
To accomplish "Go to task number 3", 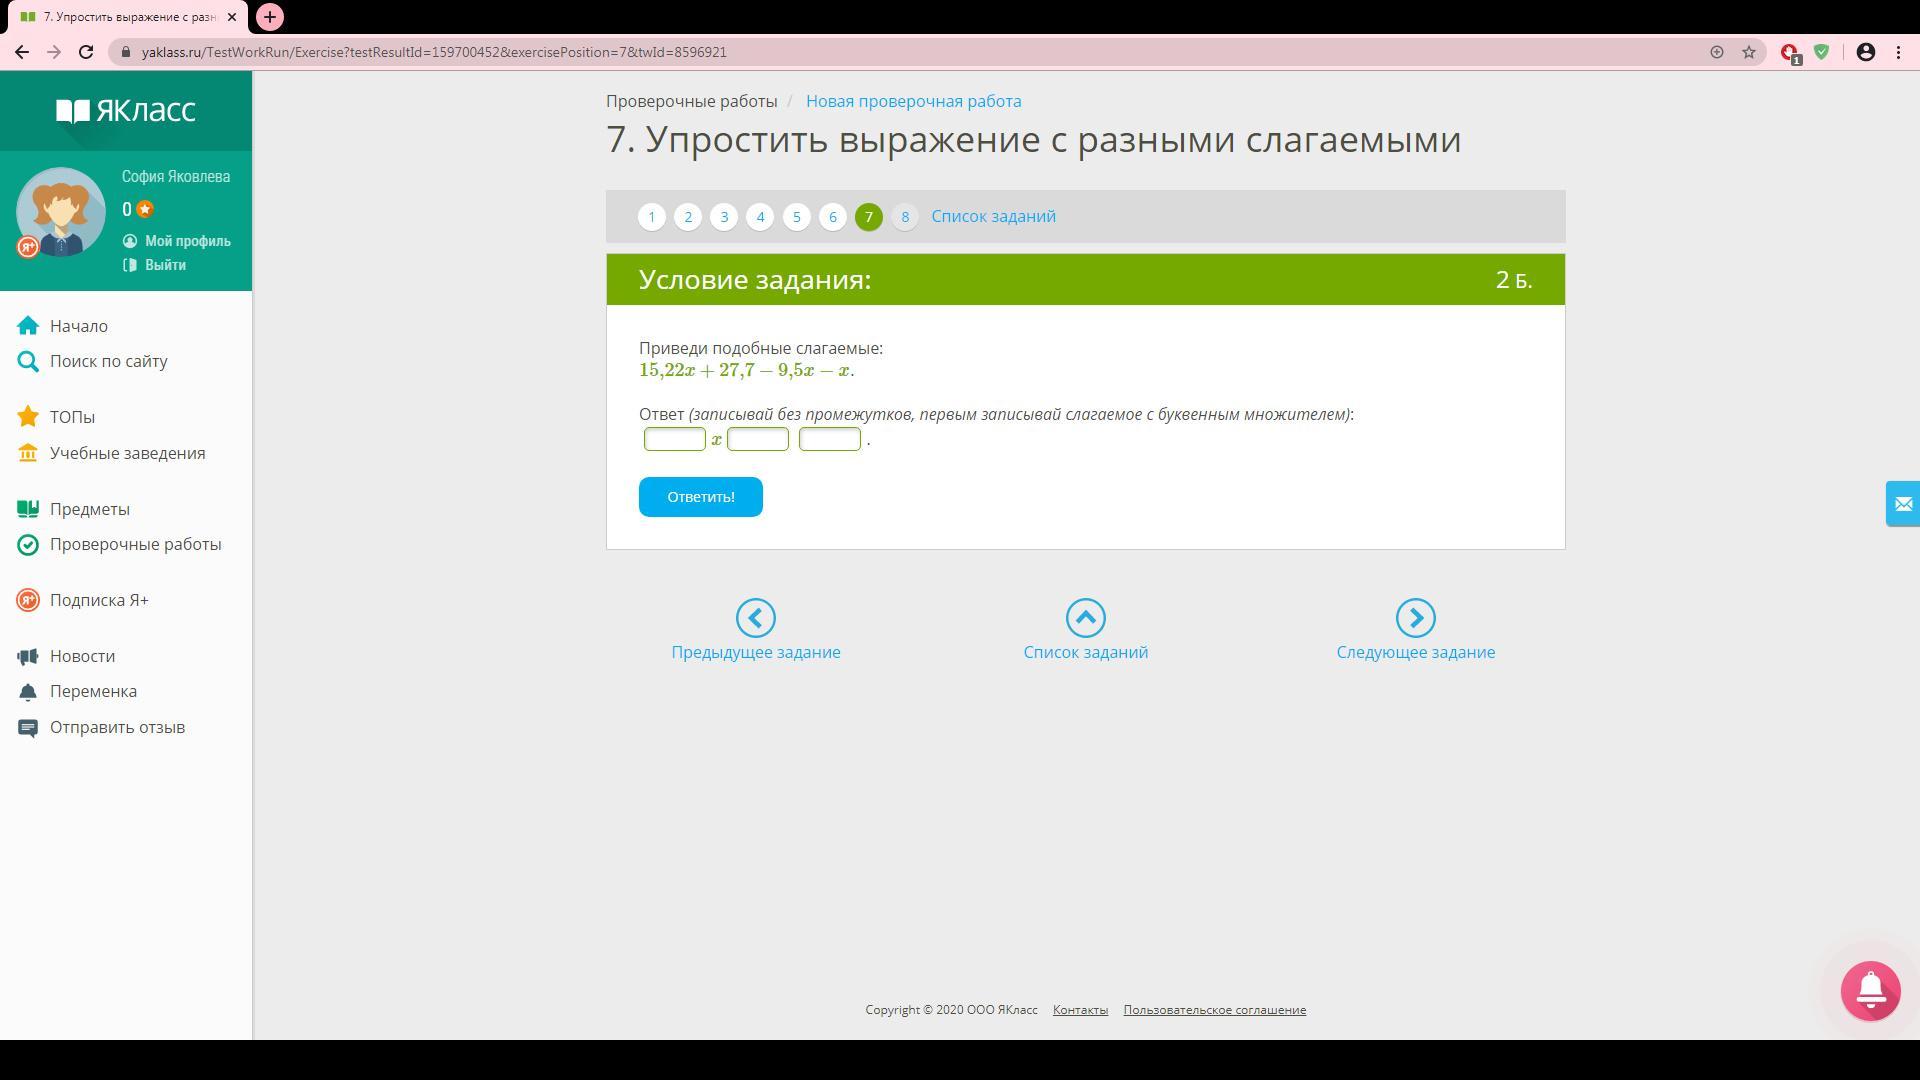I will point(724,217).
